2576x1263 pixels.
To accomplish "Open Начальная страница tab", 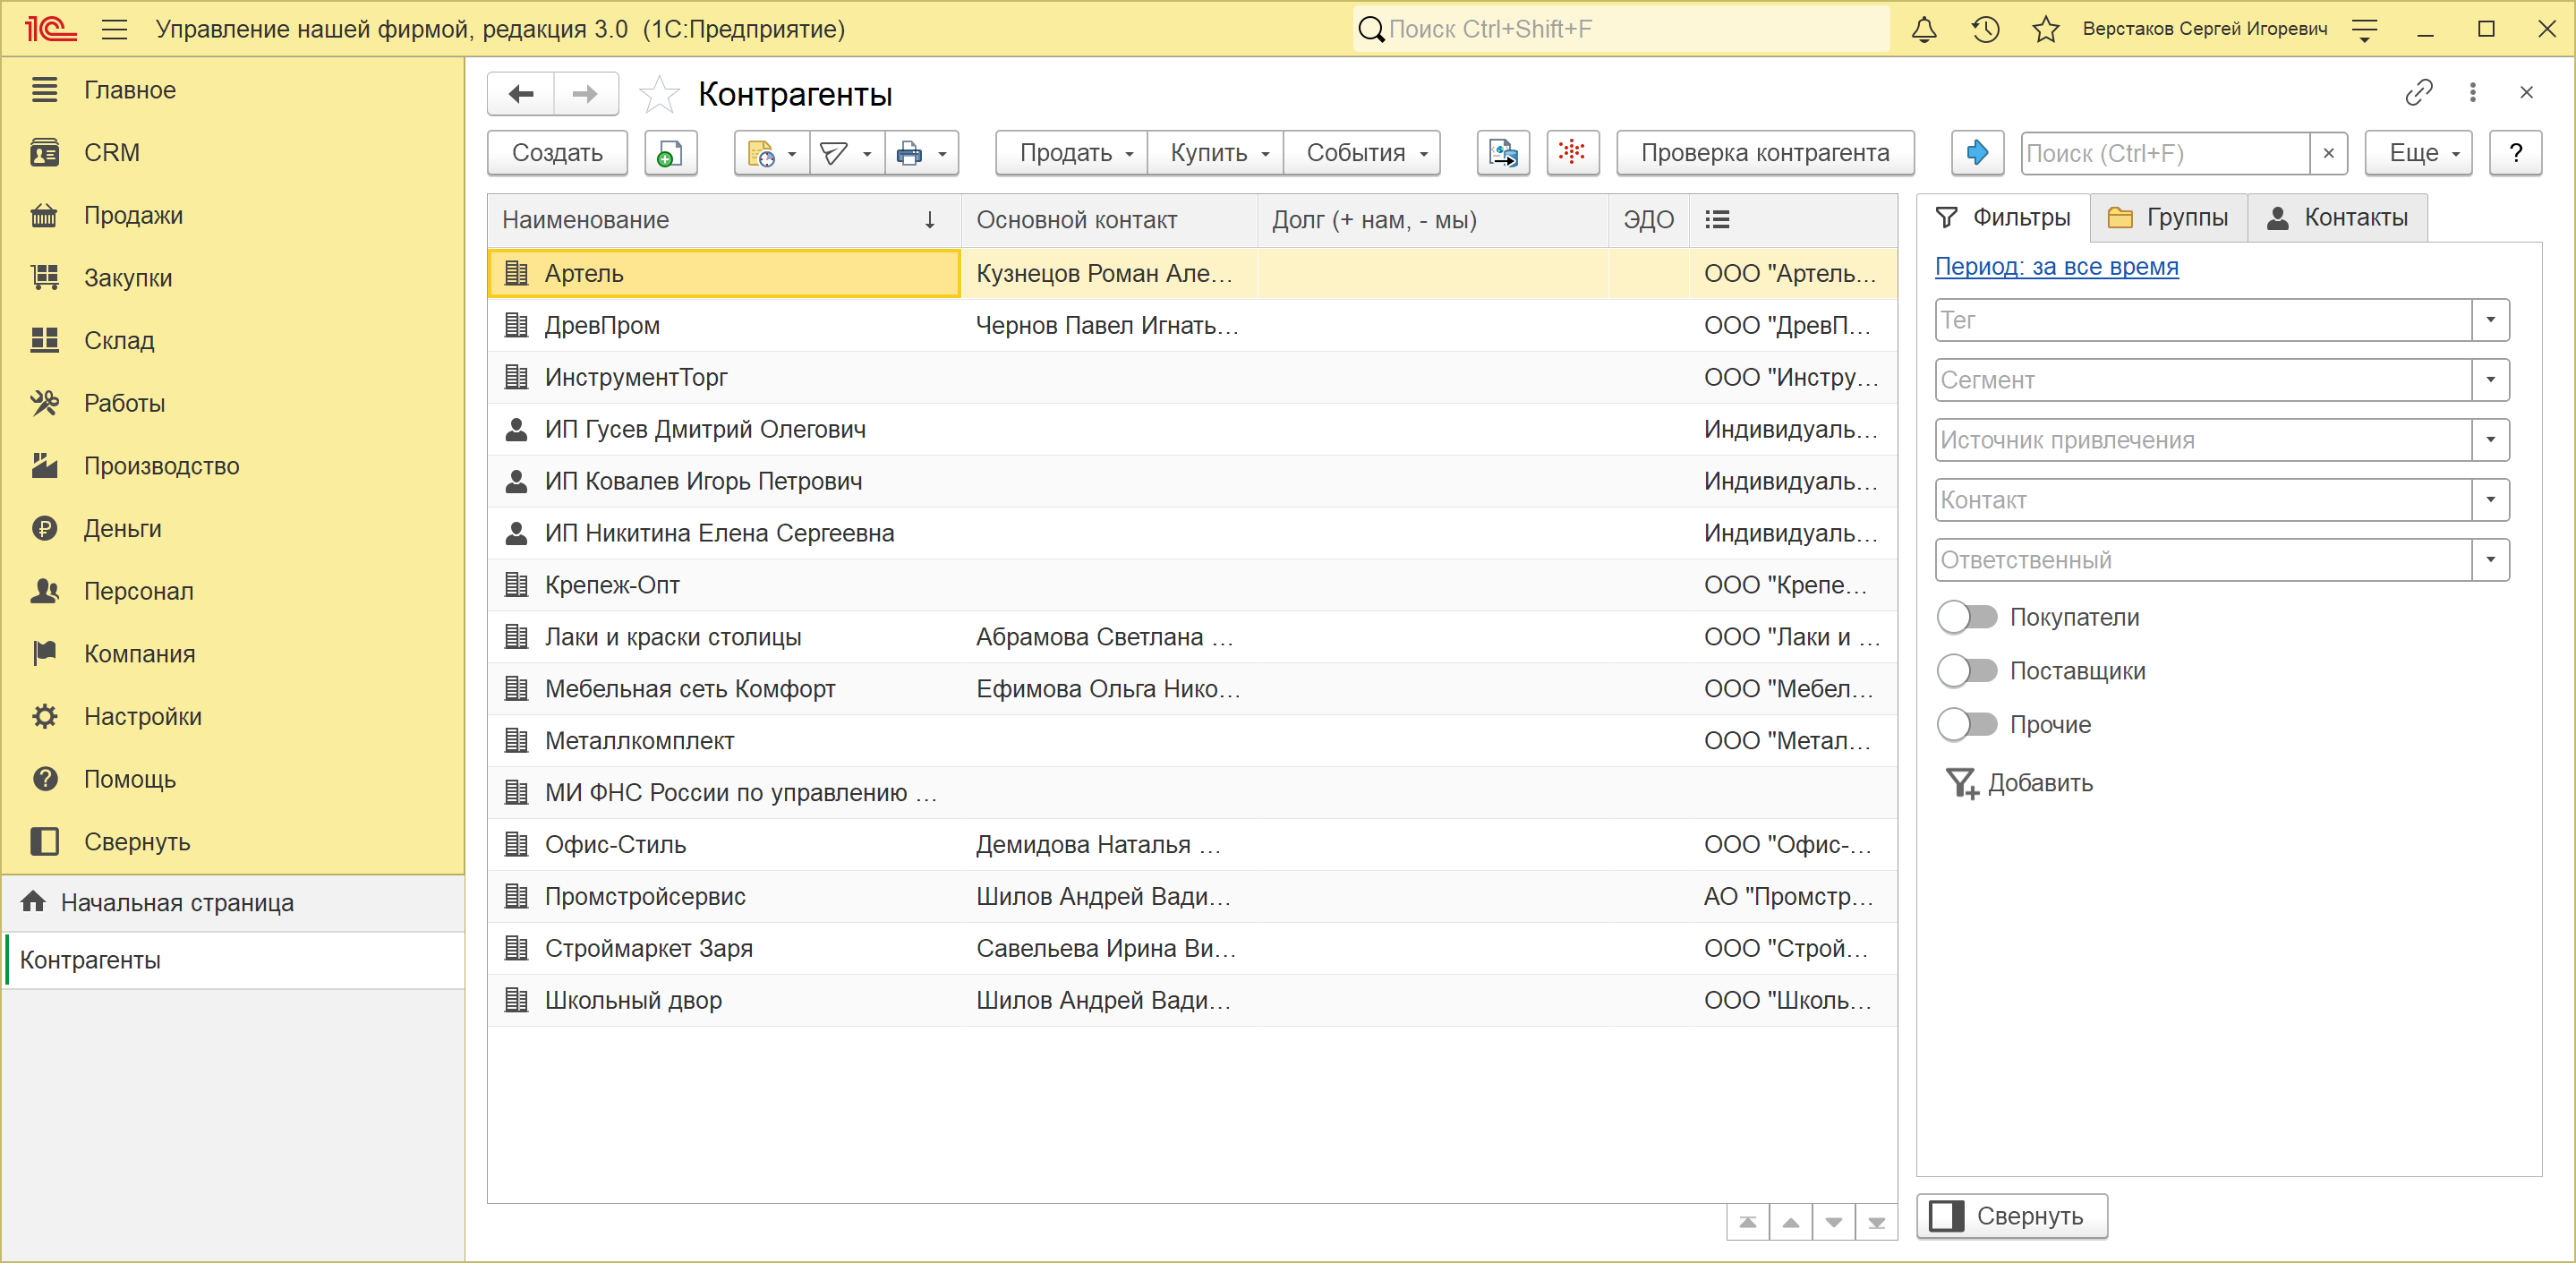I will click(234, 903).
